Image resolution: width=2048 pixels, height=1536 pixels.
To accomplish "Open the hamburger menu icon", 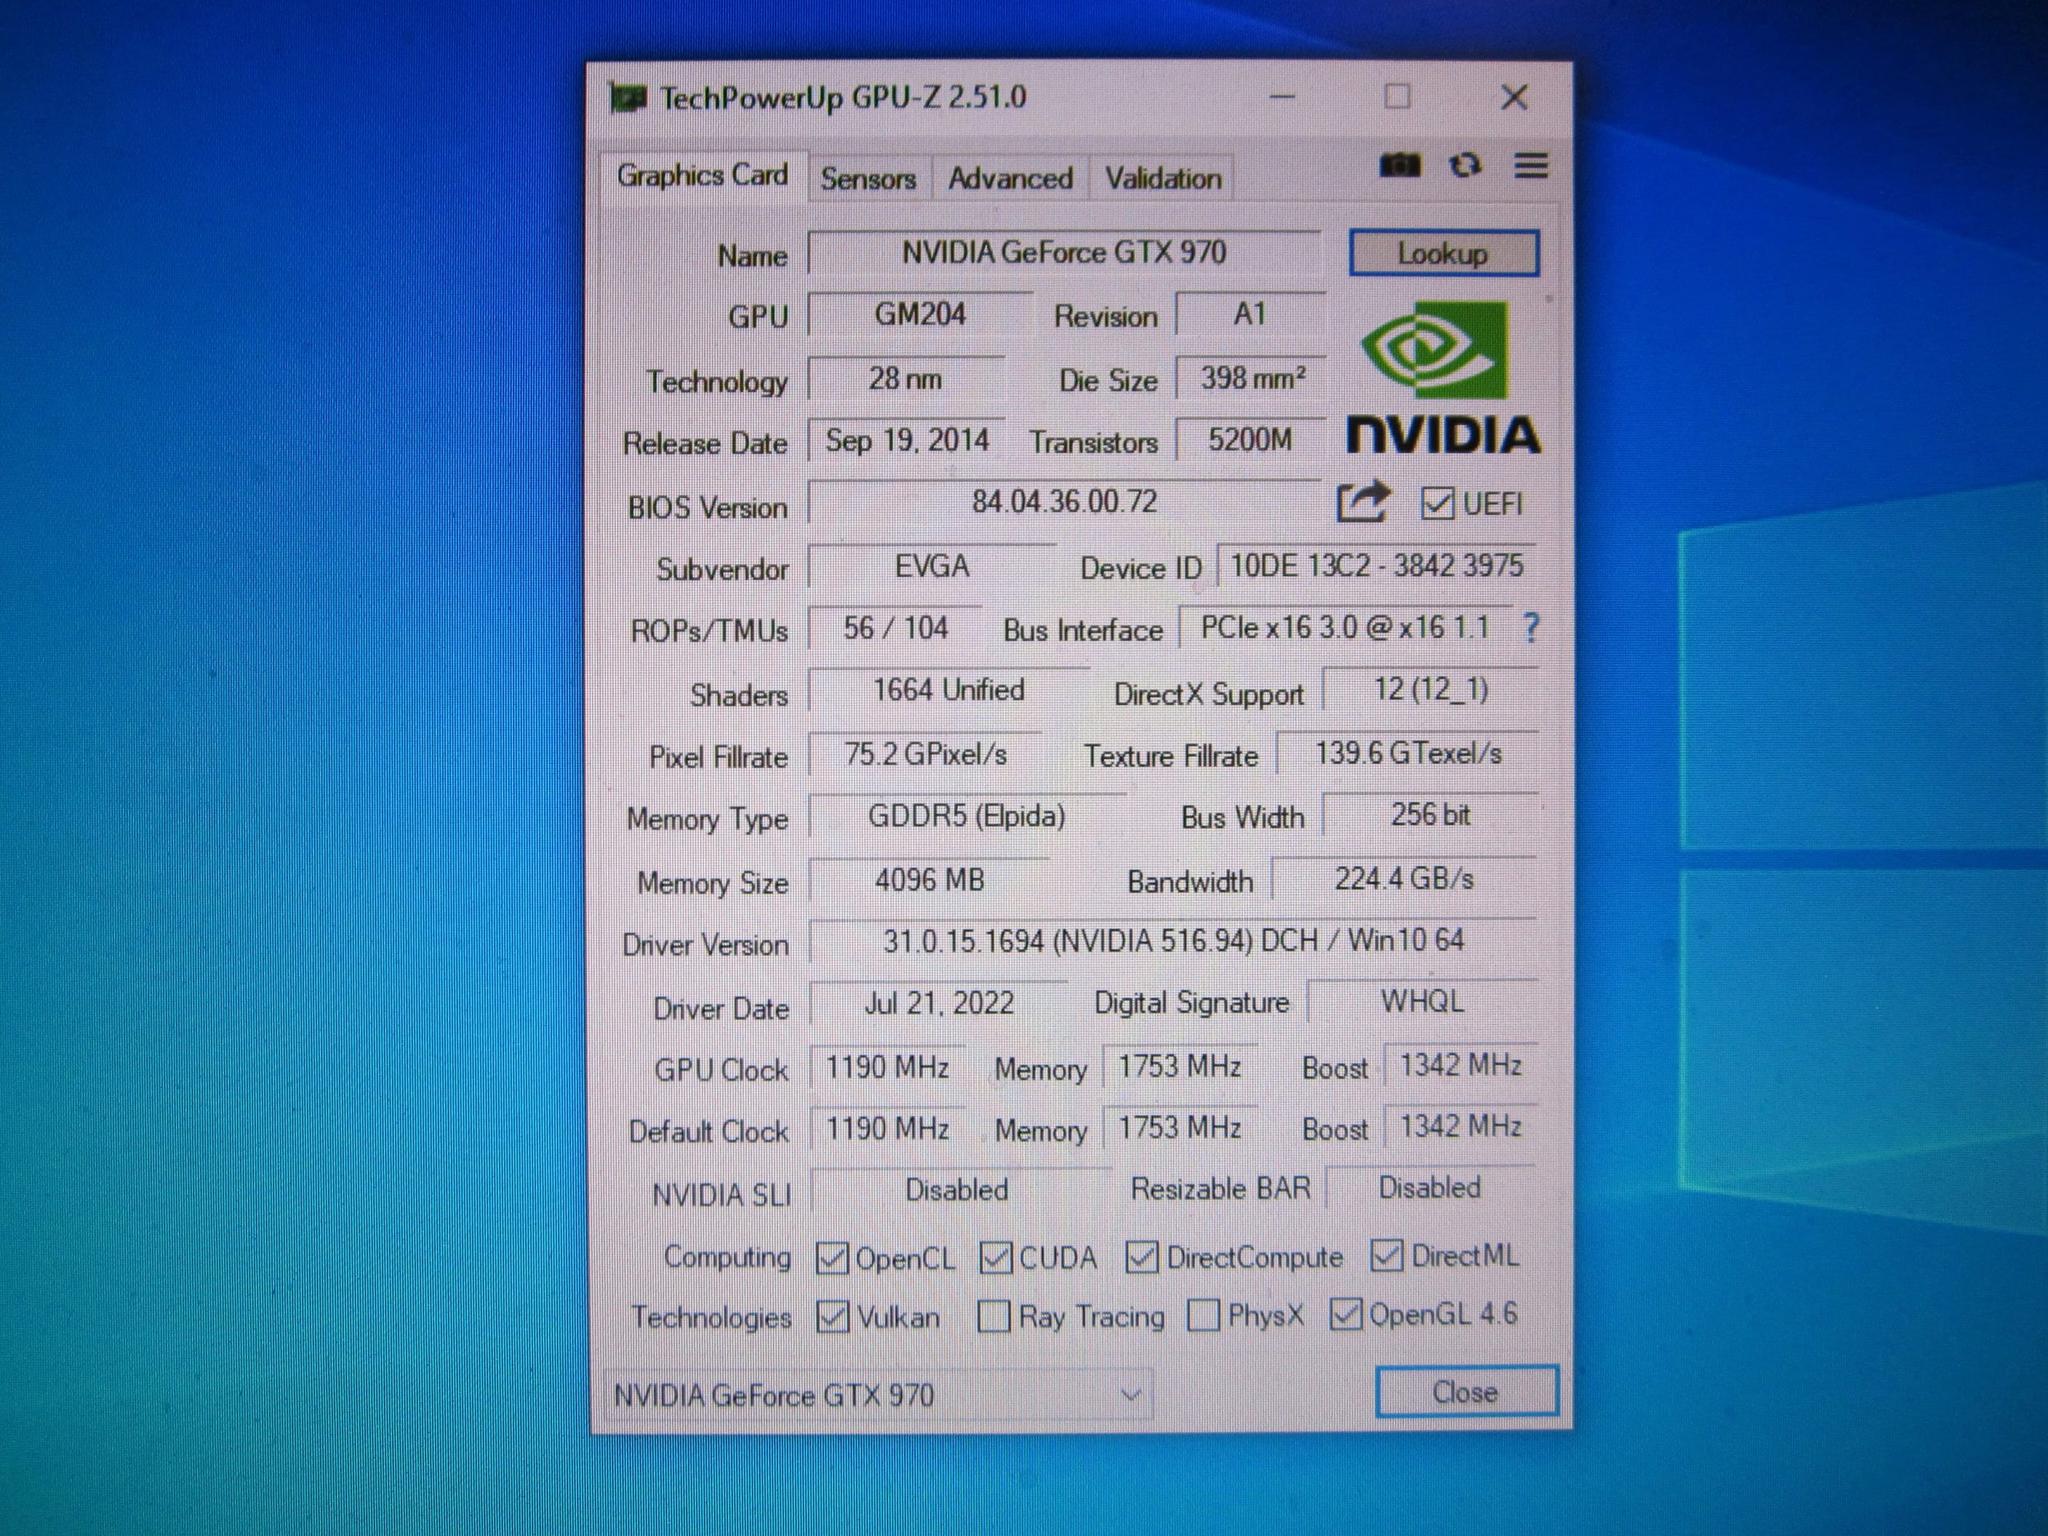I will pos(1531,165).
